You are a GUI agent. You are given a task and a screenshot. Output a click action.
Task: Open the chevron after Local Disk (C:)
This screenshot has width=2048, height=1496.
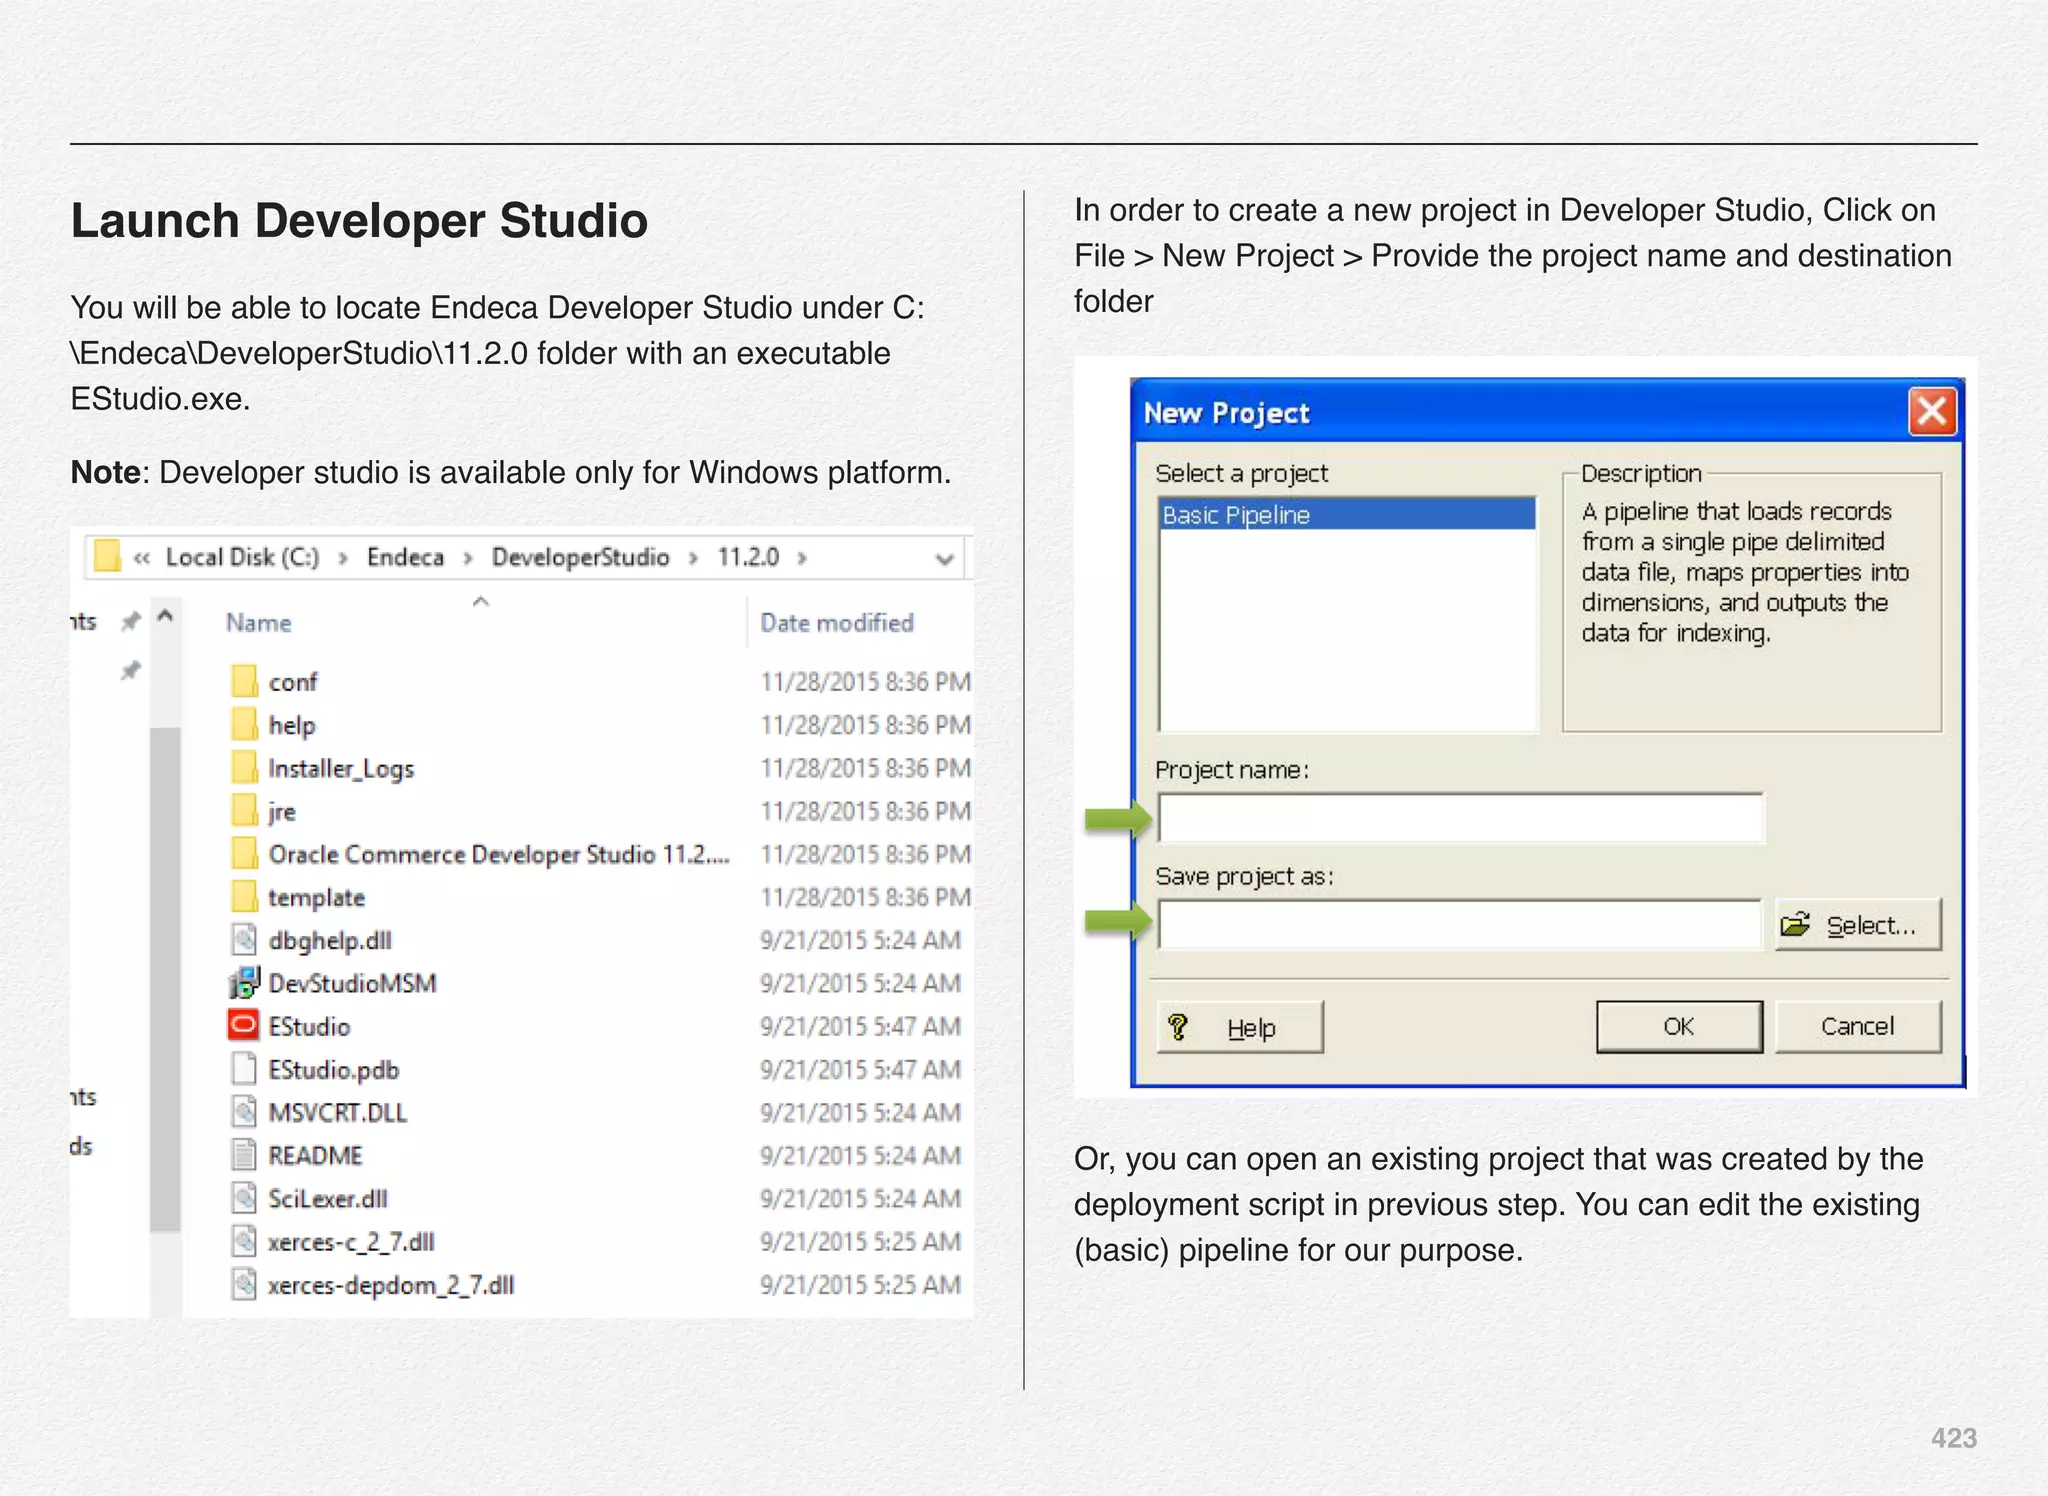coord(343,558)
